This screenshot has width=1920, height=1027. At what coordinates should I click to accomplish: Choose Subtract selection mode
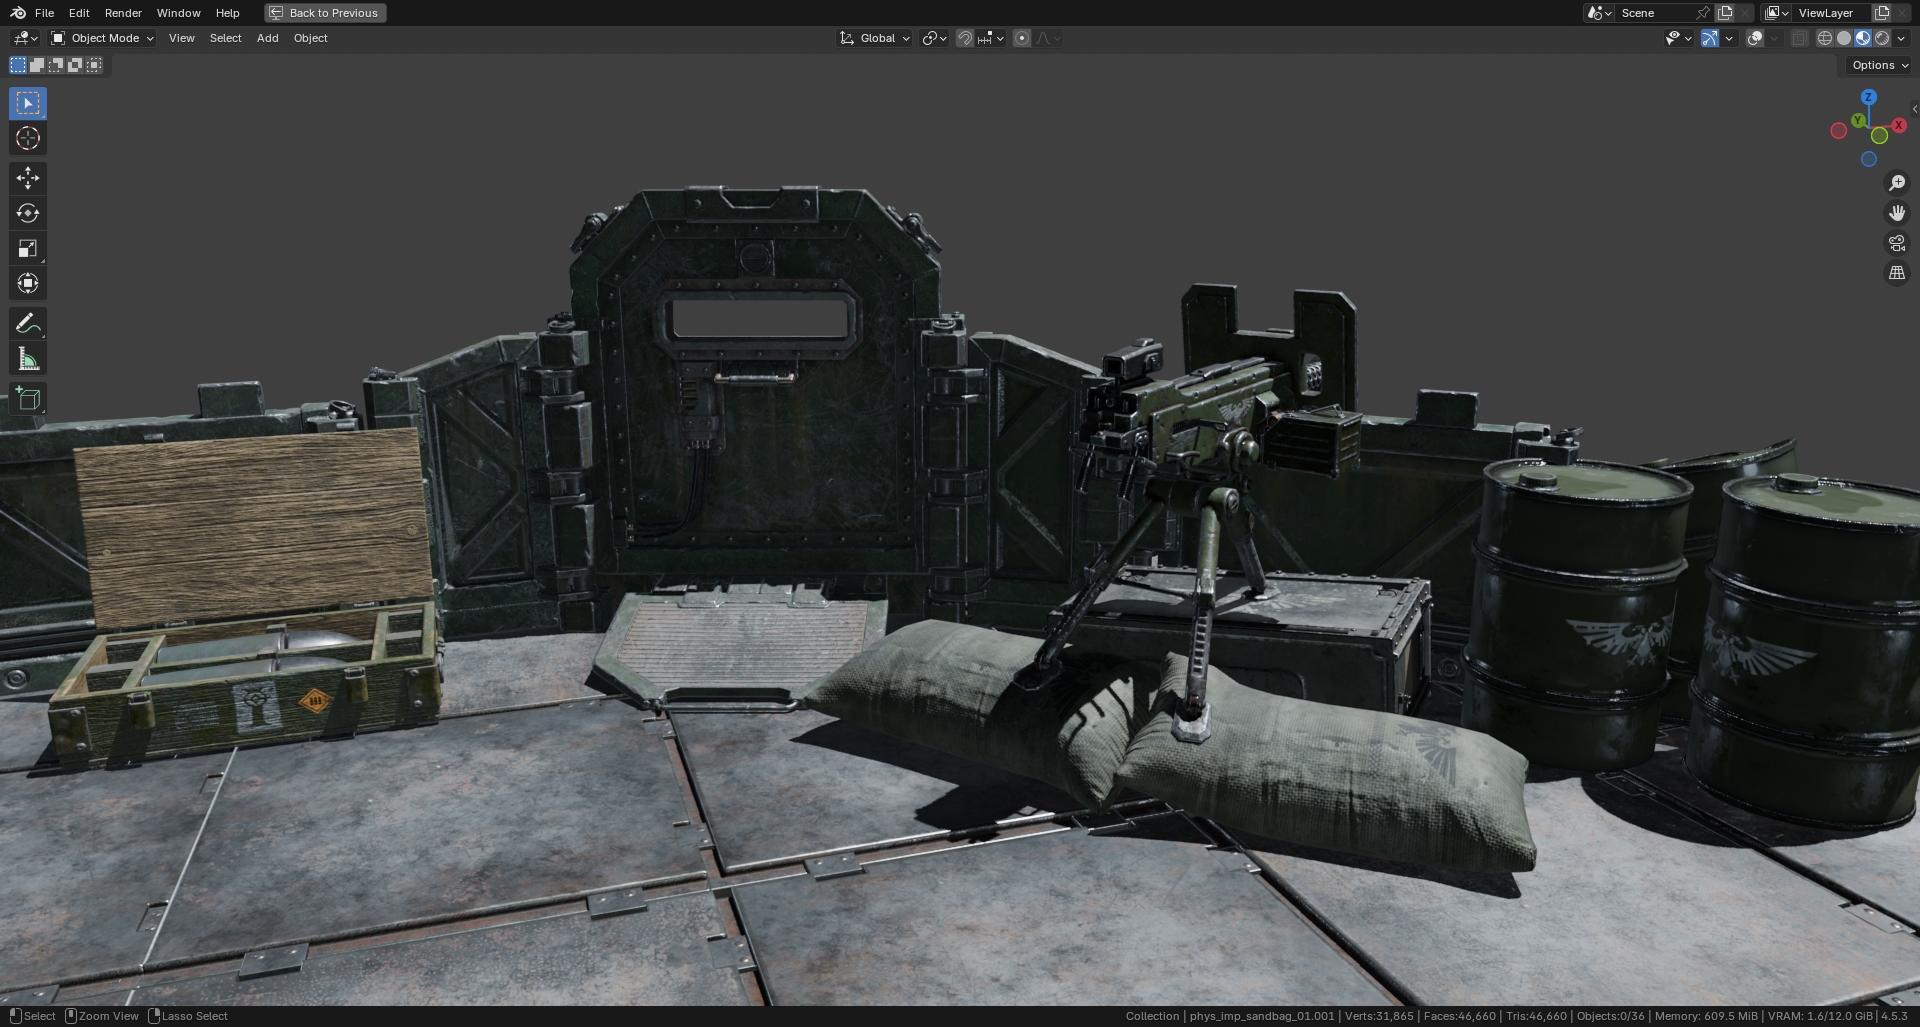pyautogui.click(x=56, y=65)
